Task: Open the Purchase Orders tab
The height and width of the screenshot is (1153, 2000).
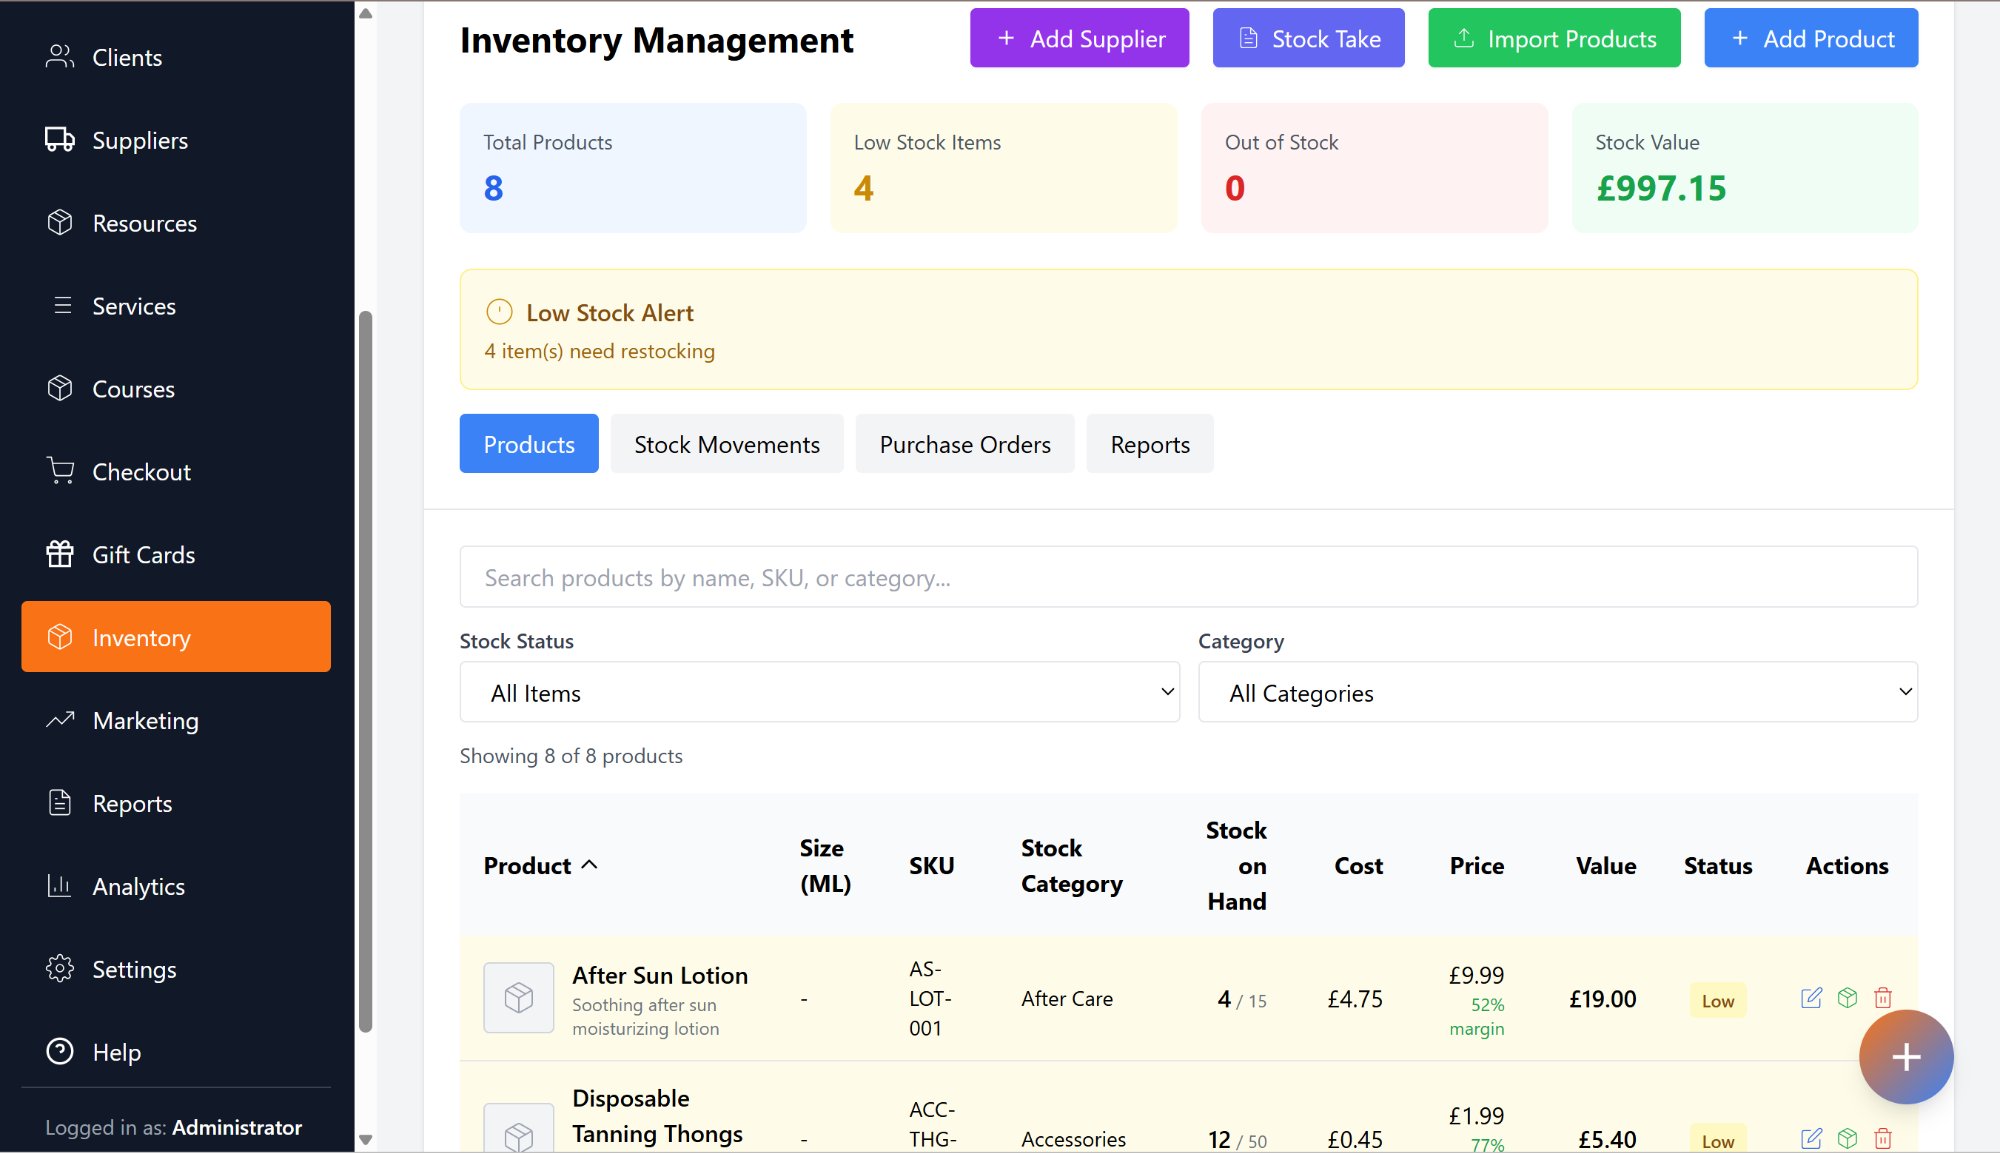Action: [x=964, y=444]
